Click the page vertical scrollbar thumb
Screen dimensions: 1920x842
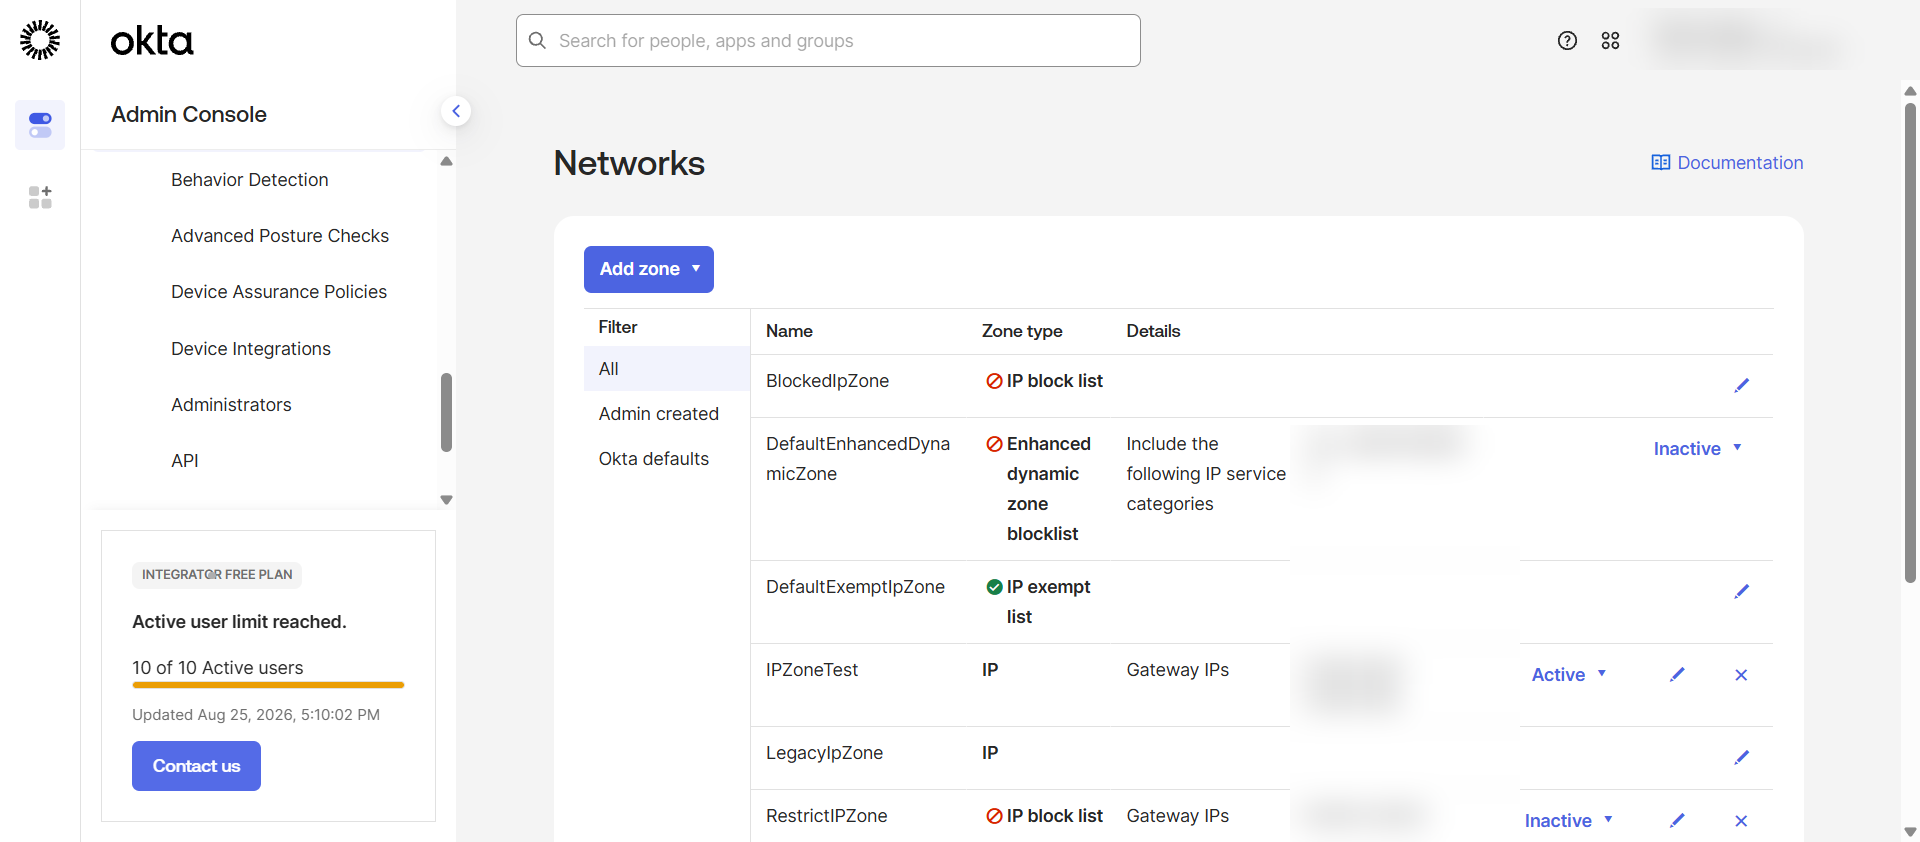click(x=1910, y=342)
